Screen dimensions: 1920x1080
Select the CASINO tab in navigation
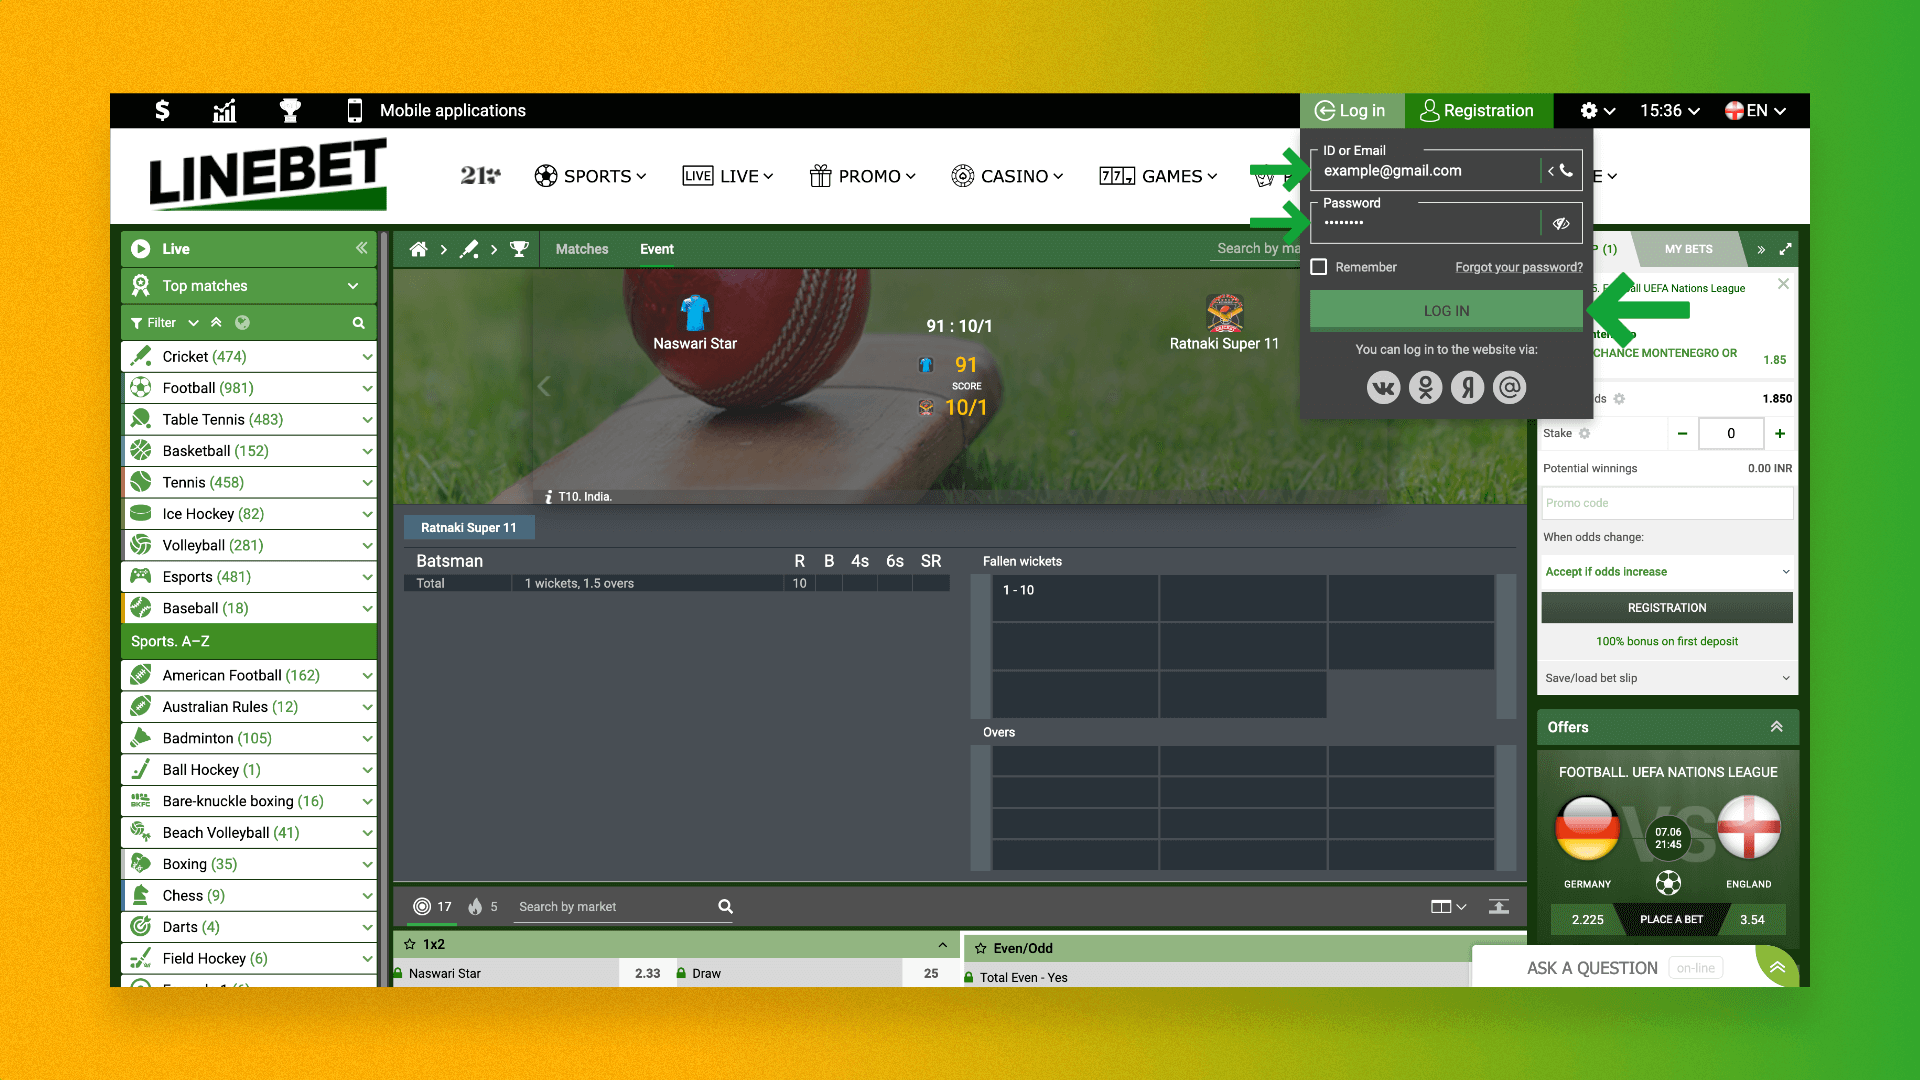point(1007,175)
